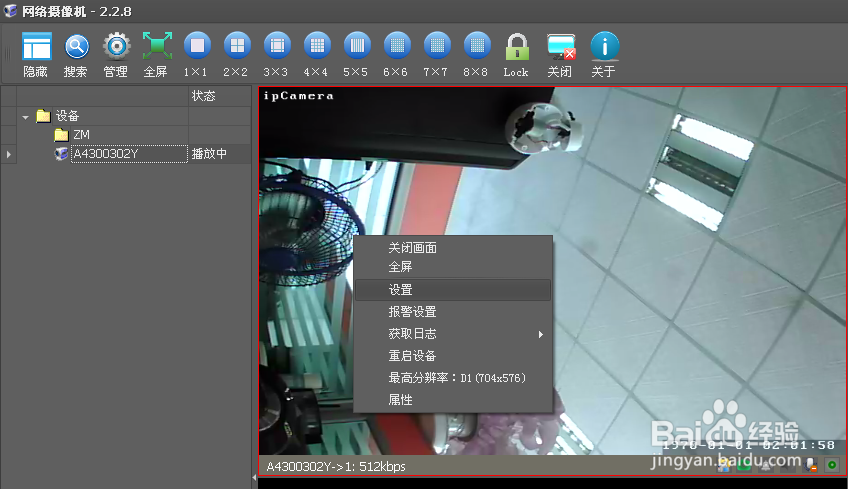Choose 报警设置 in the context menu

[x=453, y=312]
